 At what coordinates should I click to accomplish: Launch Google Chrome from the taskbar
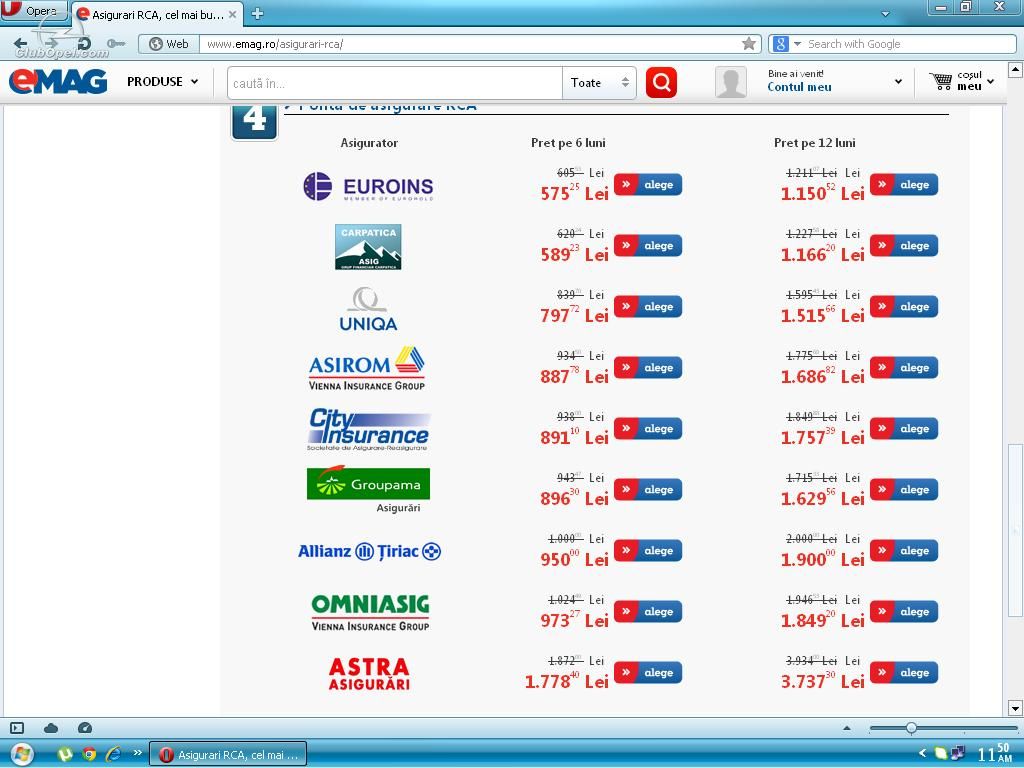click(x=89, y=754)
